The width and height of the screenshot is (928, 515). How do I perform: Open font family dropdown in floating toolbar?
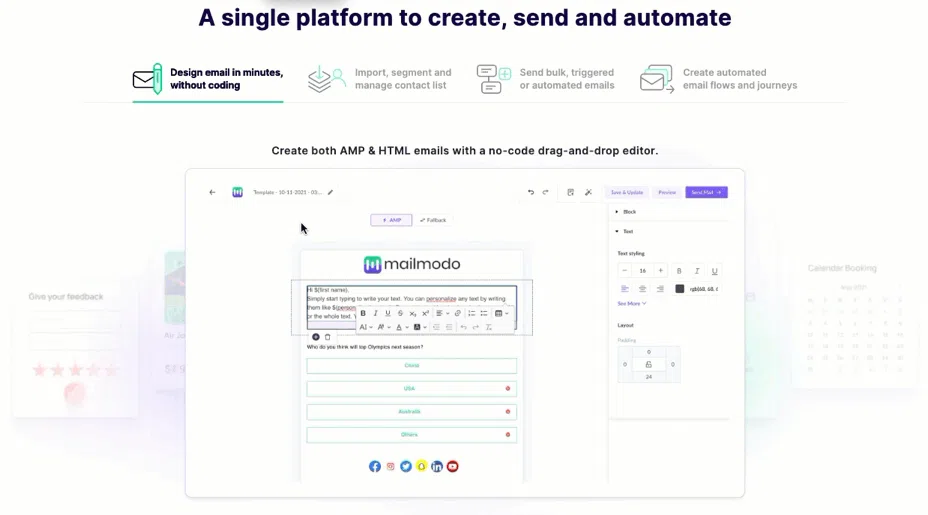pyautogui.click(x=384, y=327)
